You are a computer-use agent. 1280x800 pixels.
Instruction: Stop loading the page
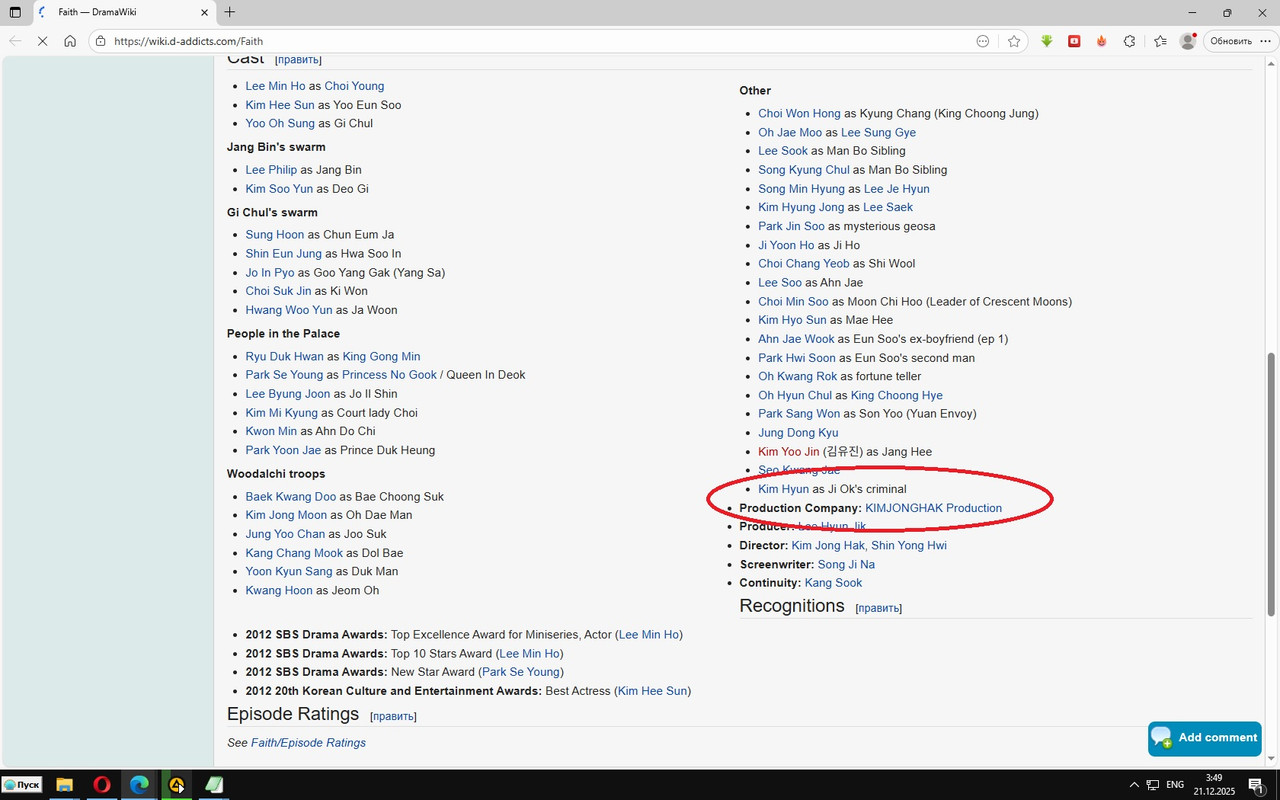[x=42, y=41]
